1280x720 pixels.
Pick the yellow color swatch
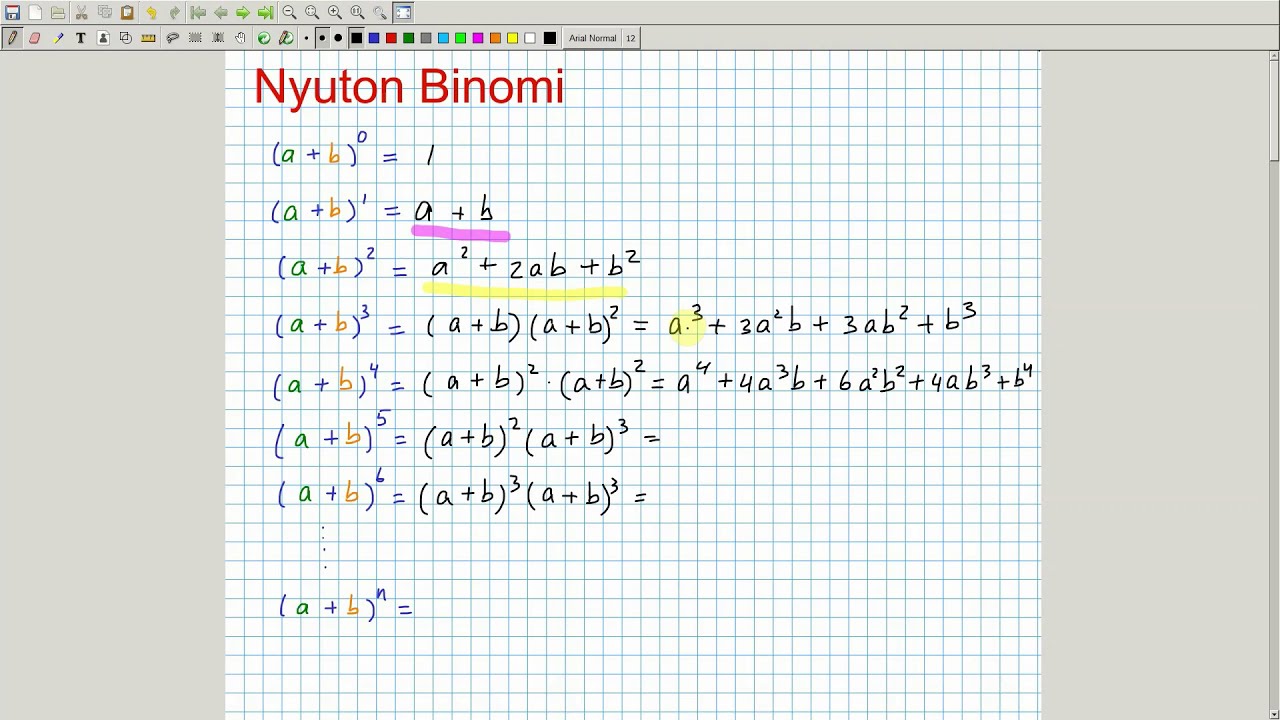coord(512,38)
